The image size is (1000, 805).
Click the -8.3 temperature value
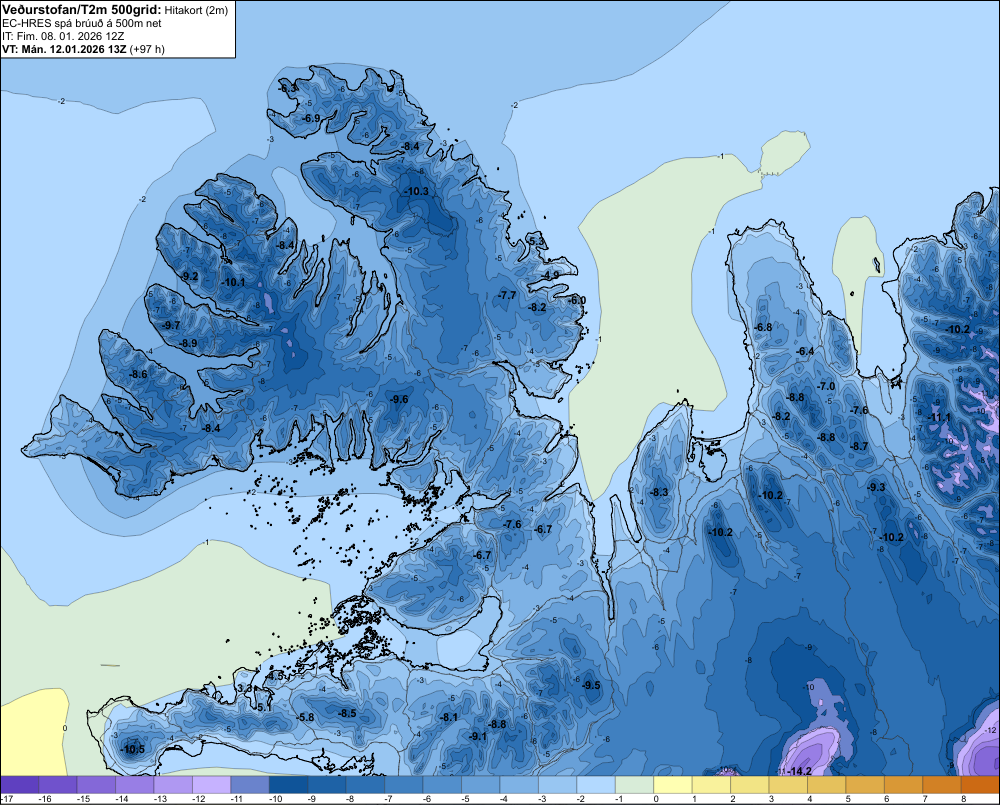pos(659,492)
